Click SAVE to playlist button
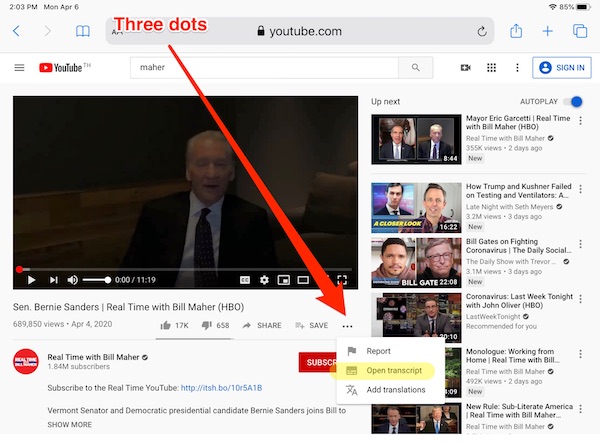Image resolution: width=600 pixels, height=446 pixels. pos(312,326)
